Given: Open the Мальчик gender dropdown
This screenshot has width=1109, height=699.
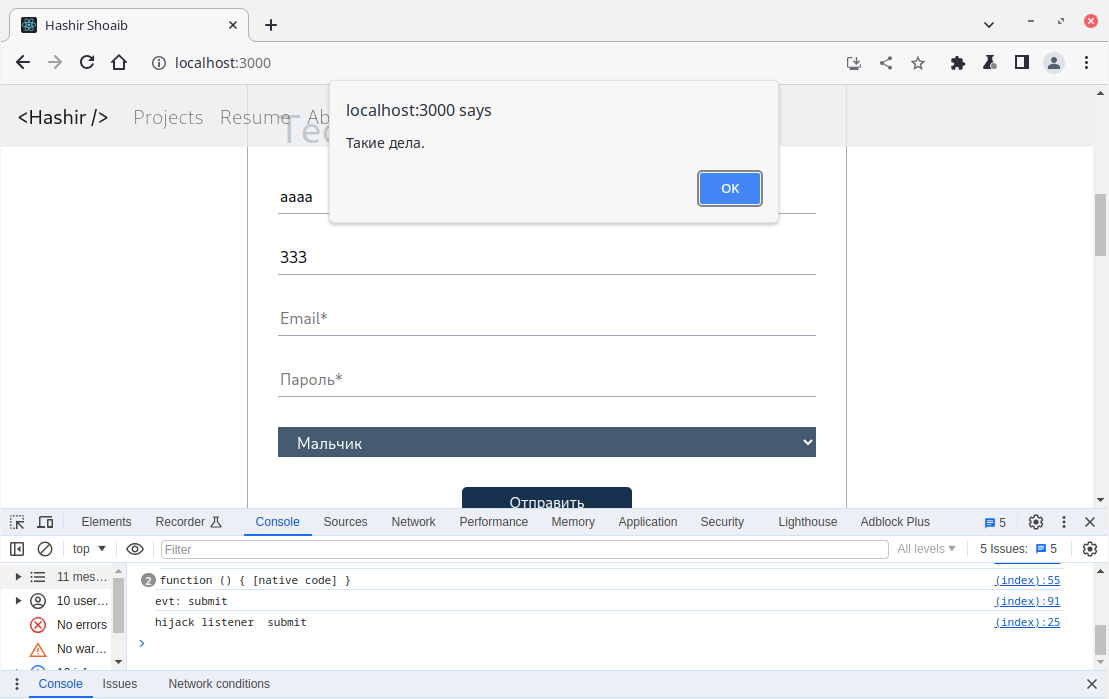Looking at the screenshot, I should tap(547, 442).
